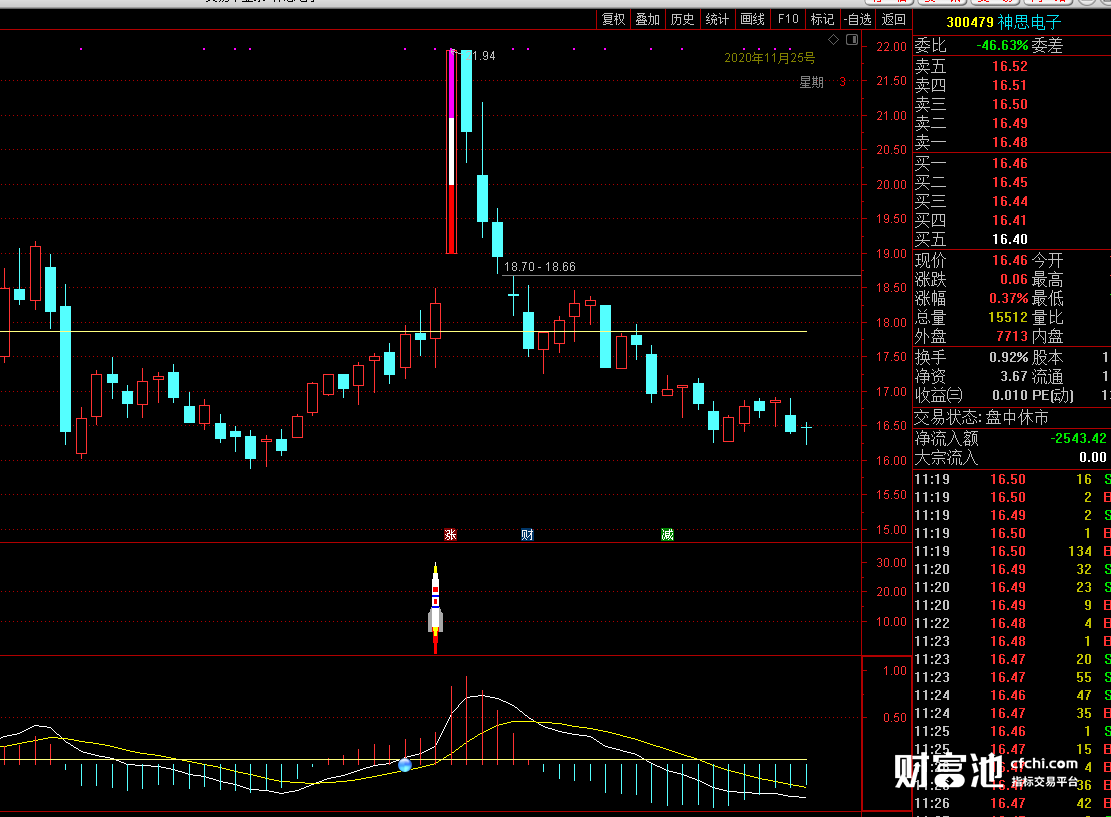Click the 返回 return button
The width and height of the screenshot is (1111, 817).
pyautogui.click(x=893, y=19)
